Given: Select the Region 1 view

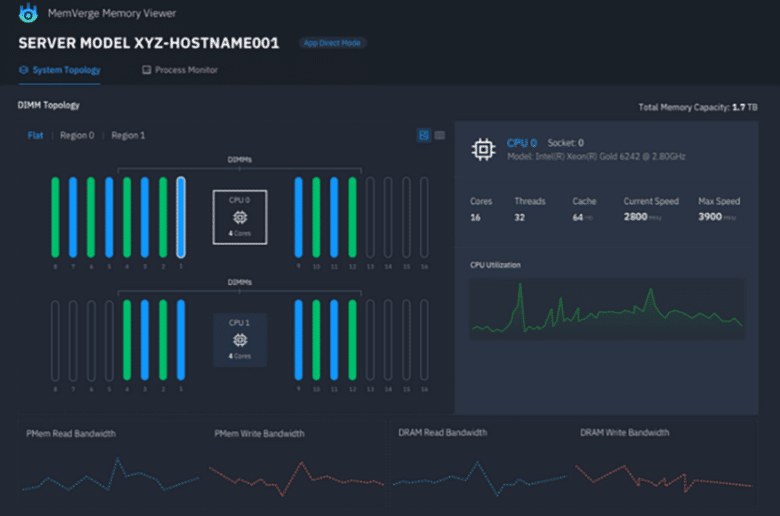Looking at the screenshot, I should [128, 135].
